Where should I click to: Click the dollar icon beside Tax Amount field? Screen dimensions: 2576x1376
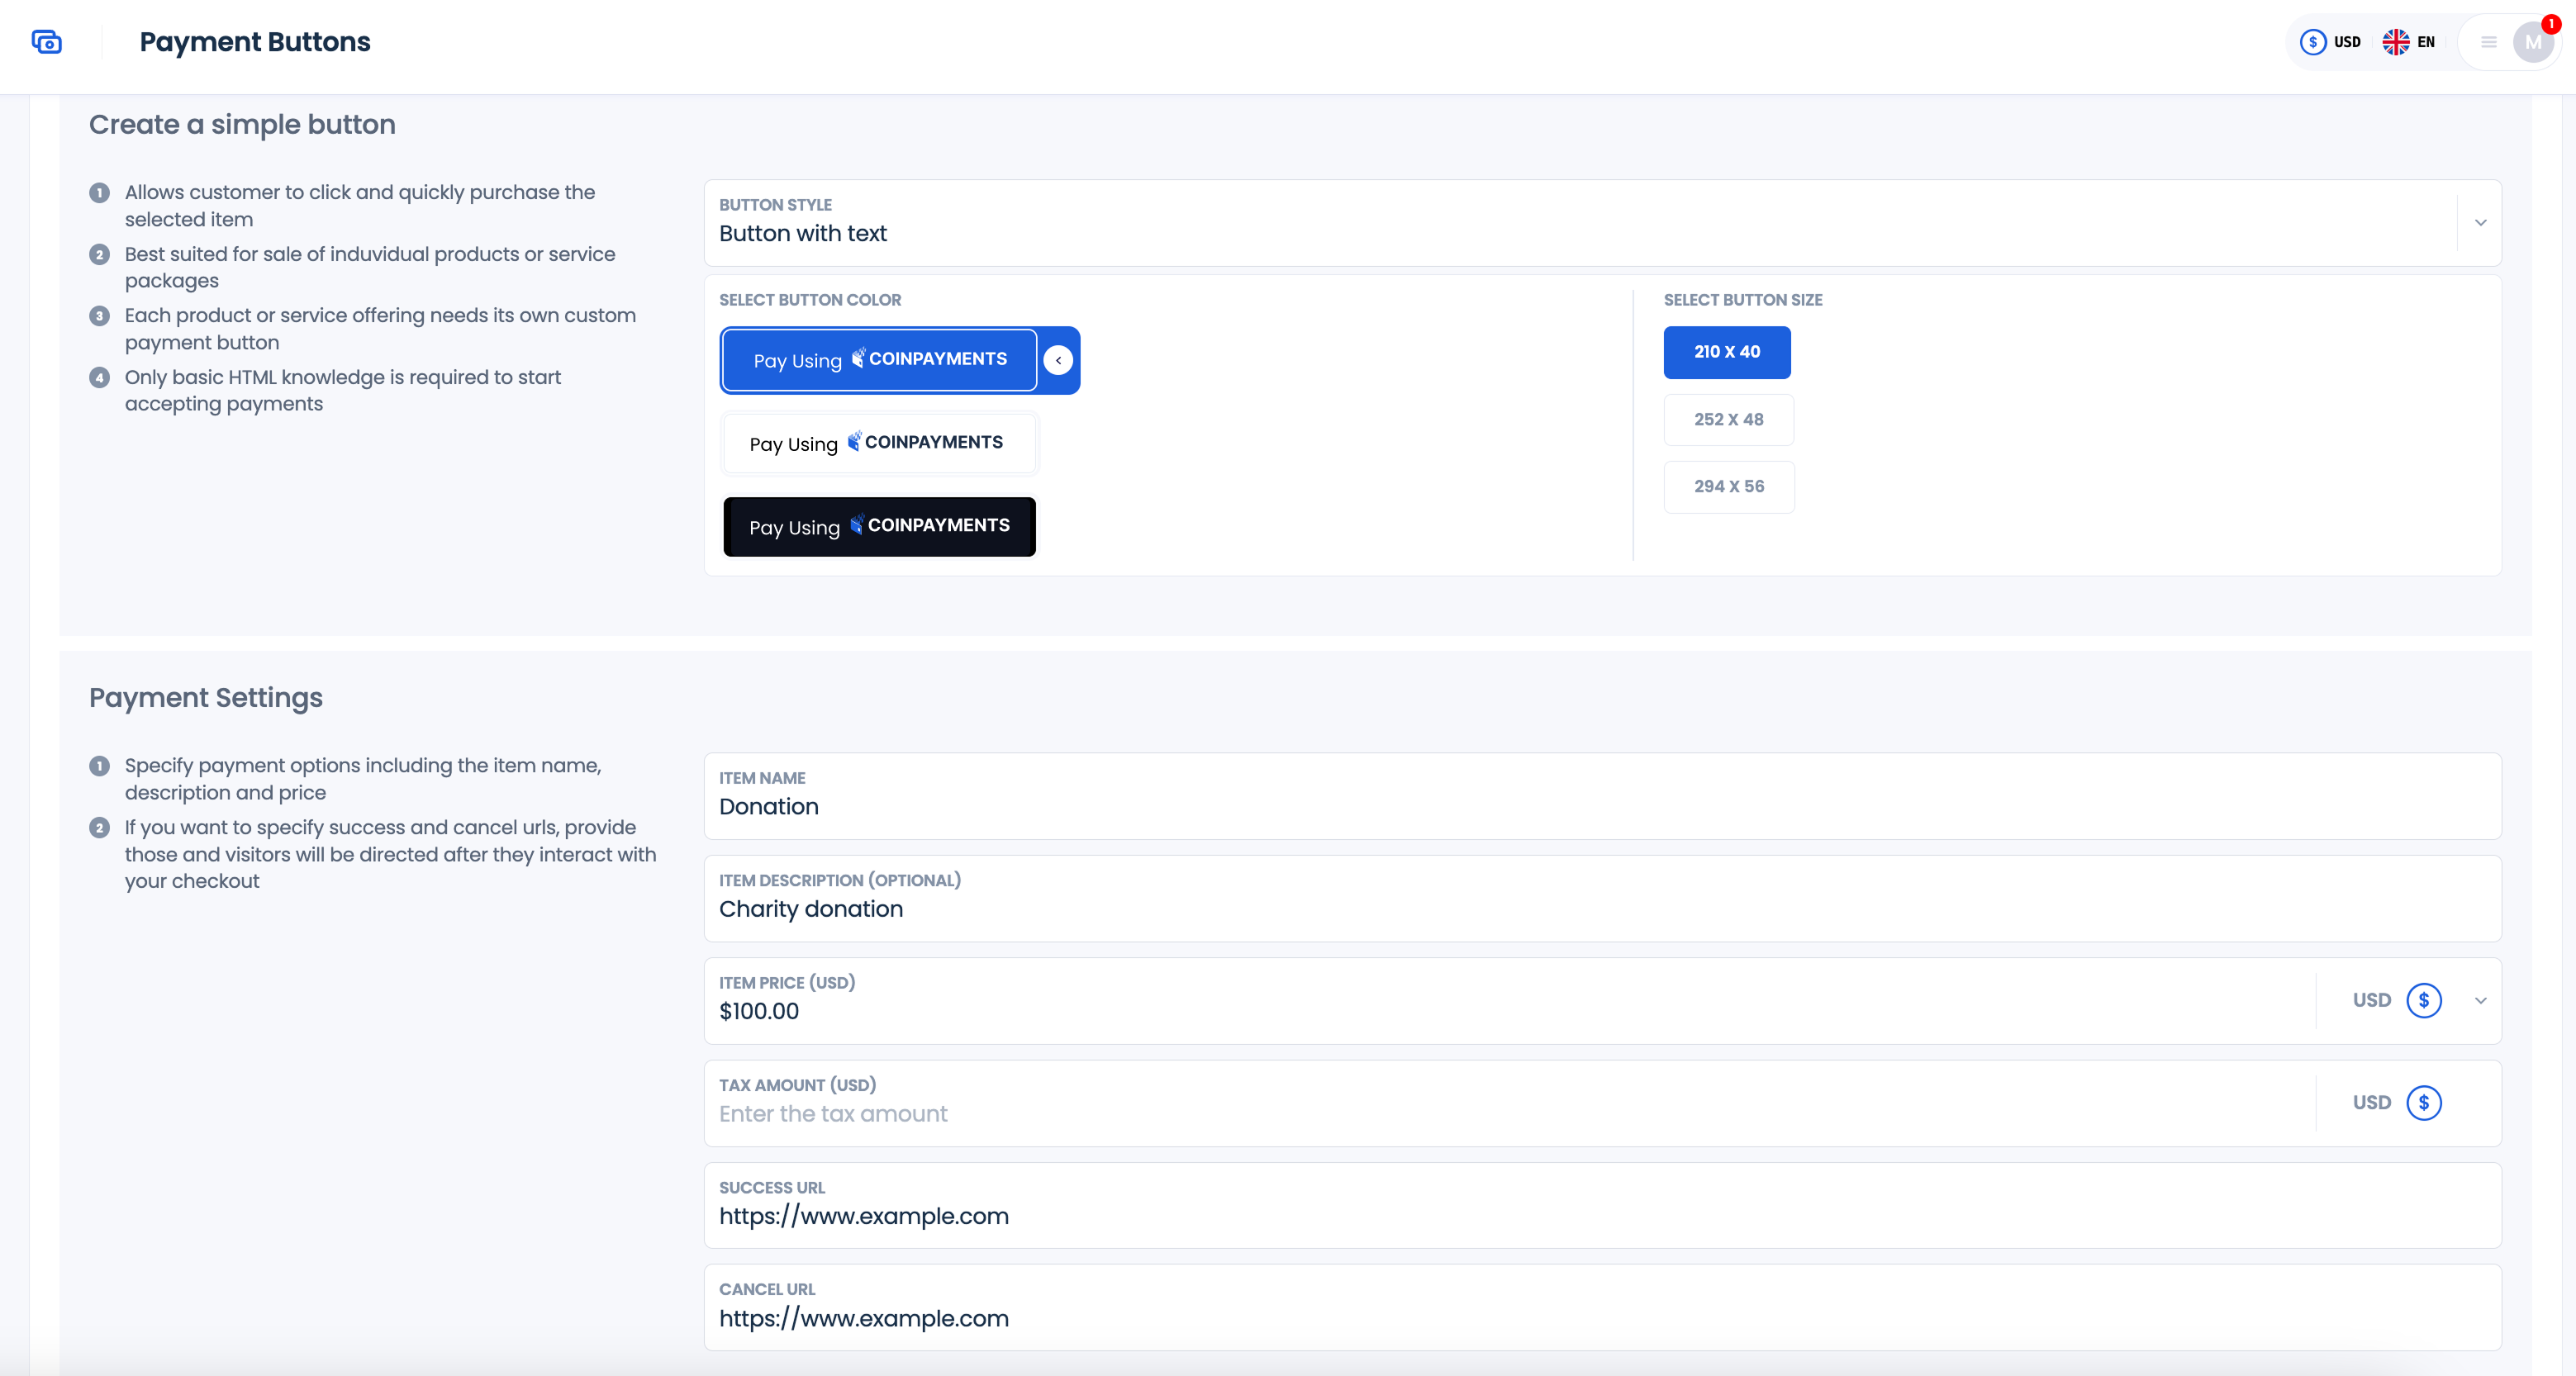[2424, 1103]
